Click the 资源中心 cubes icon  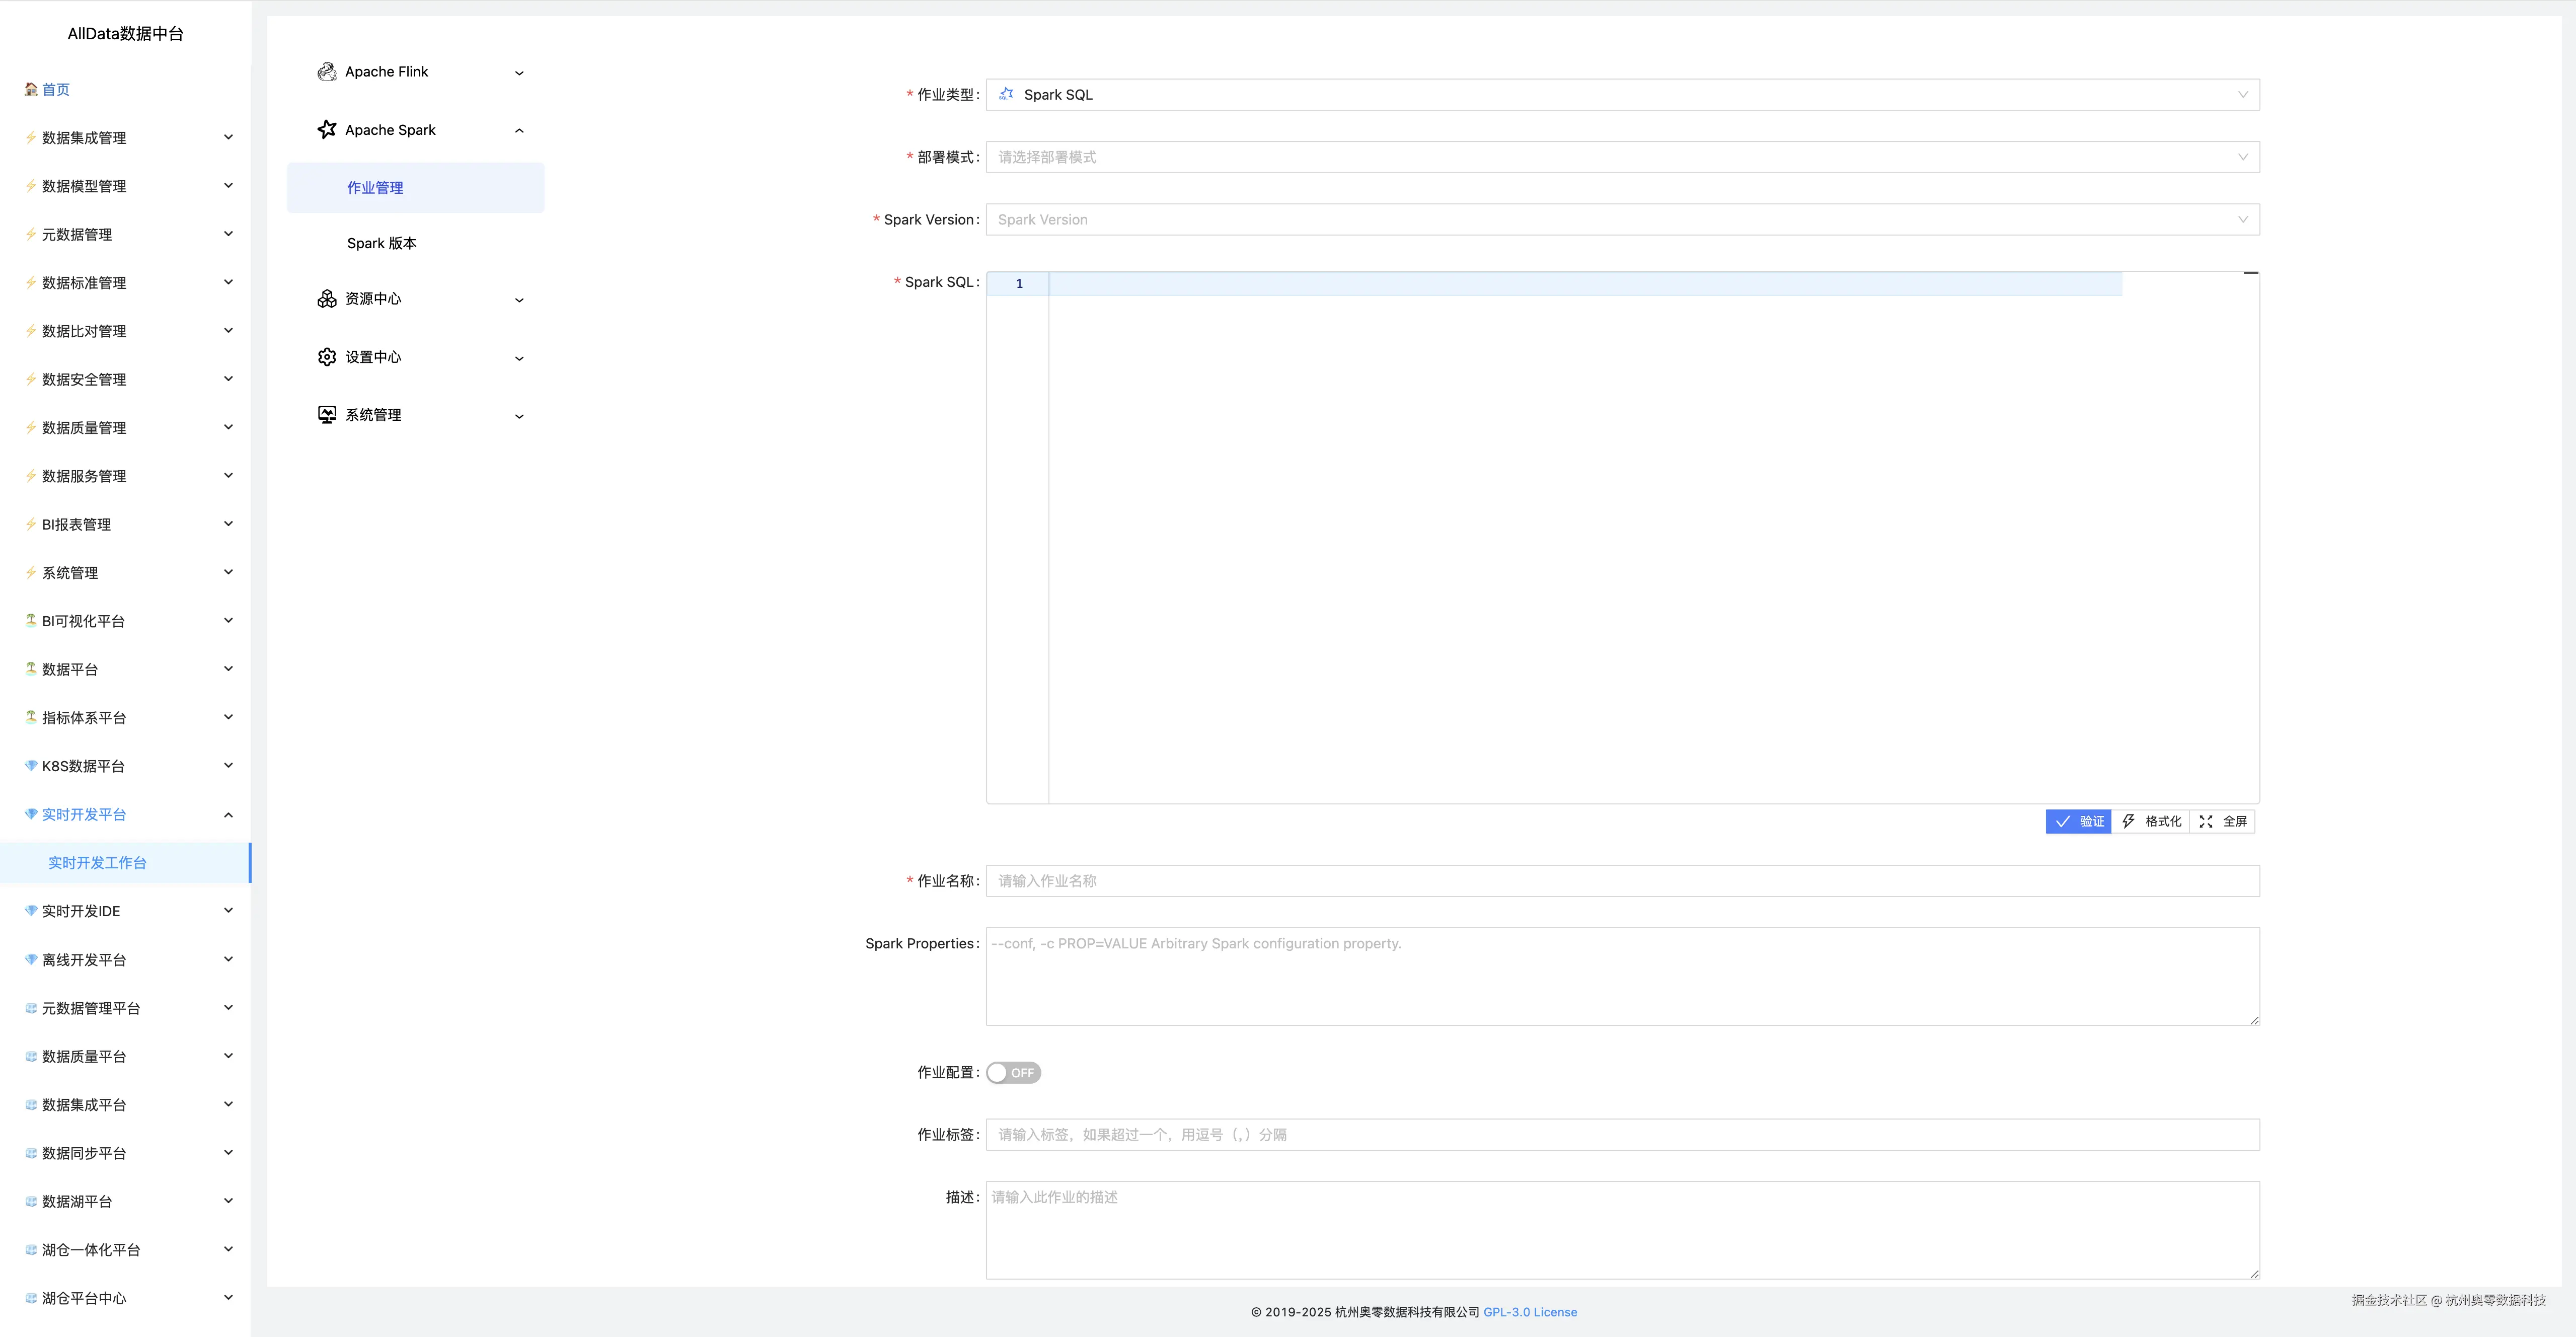coord(326,299)
